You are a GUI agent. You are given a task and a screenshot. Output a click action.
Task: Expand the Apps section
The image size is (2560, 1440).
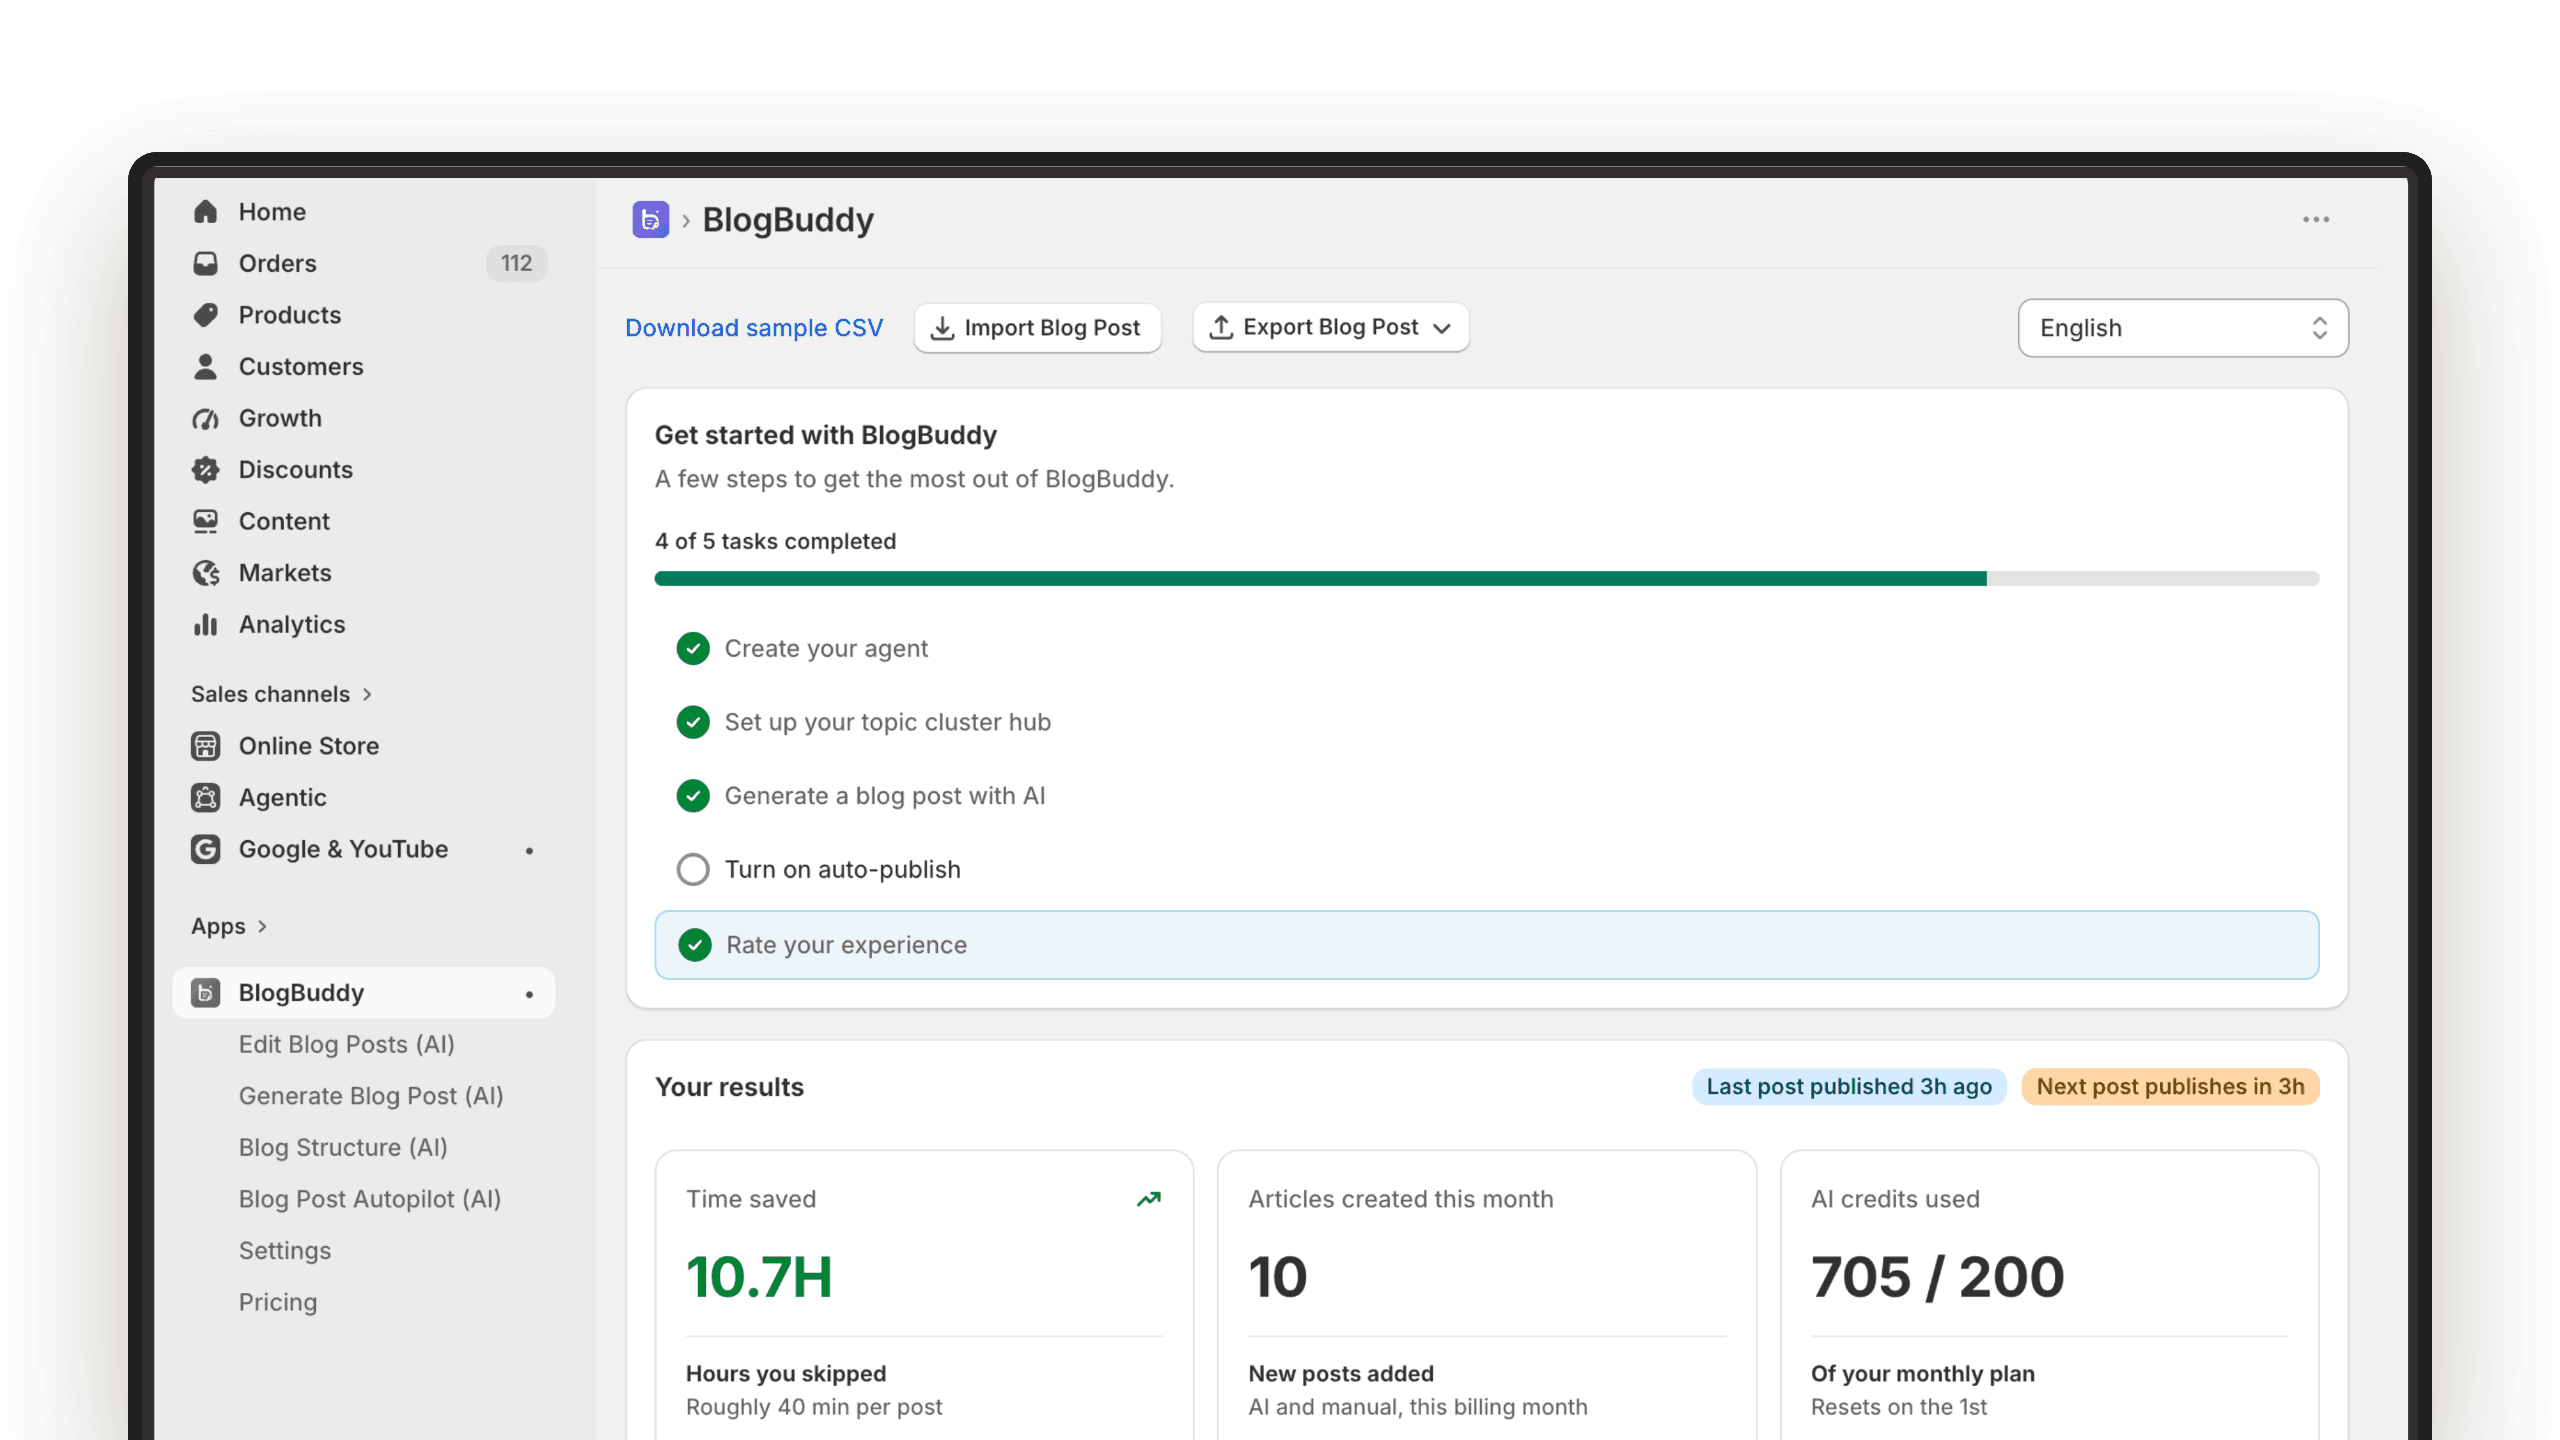click(229, 926)
